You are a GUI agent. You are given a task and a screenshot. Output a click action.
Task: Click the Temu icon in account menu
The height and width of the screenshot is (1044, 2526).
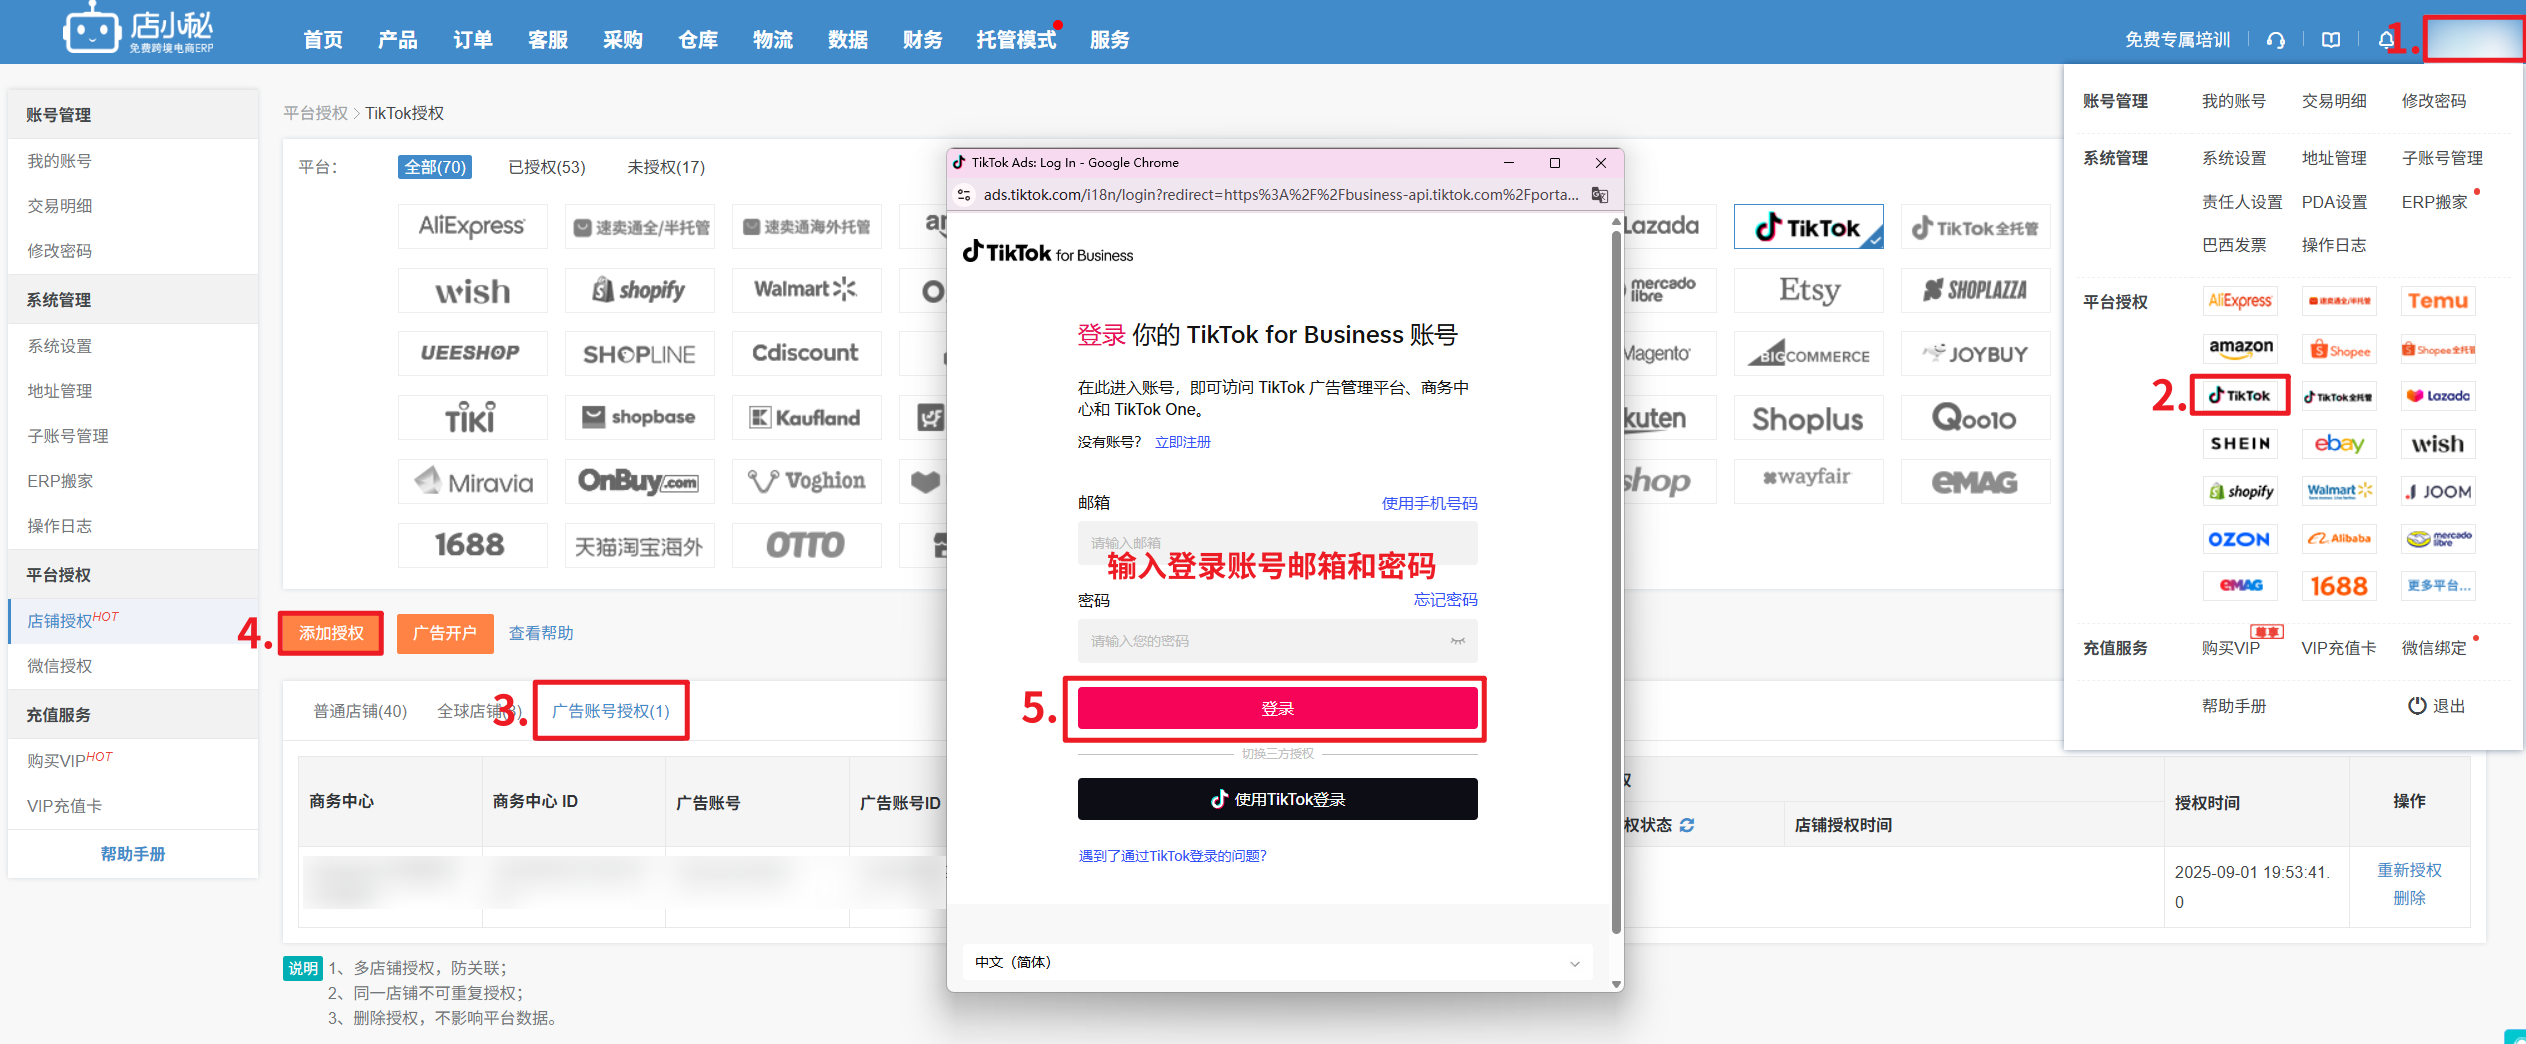click(2438, 301)
